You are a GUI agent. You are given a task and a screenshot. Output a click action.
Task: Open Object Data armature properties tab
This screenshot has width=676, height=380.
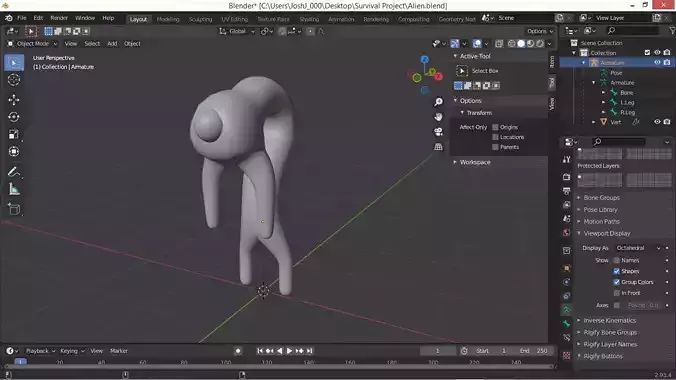566,309
